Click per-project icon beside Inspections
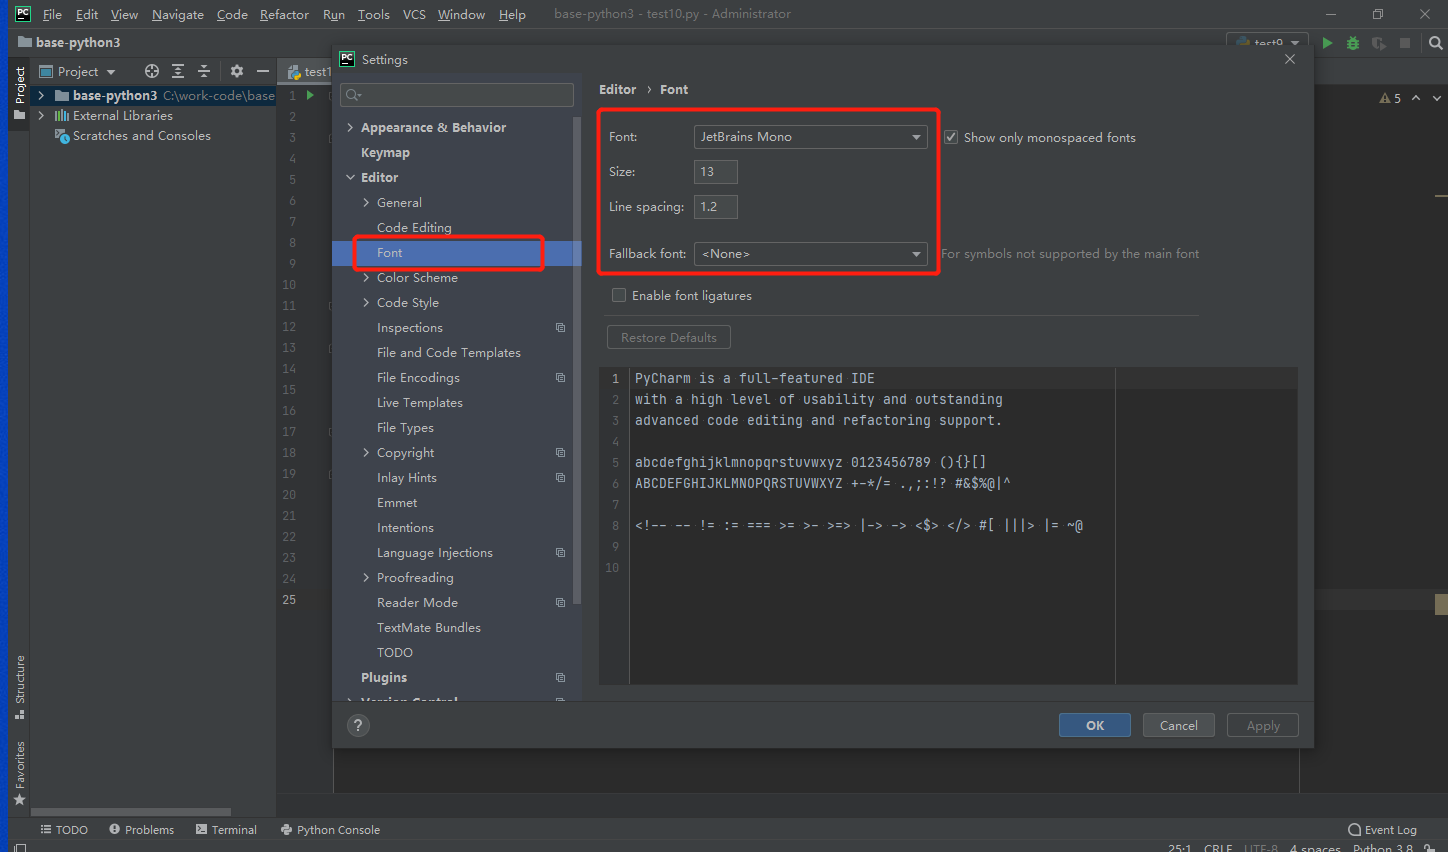Viewport: 1448px width, 852px height. [561, 328]
